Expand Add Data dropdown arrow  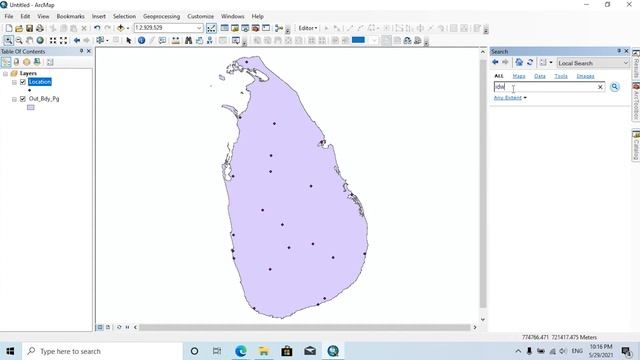[x=128, y=29]
